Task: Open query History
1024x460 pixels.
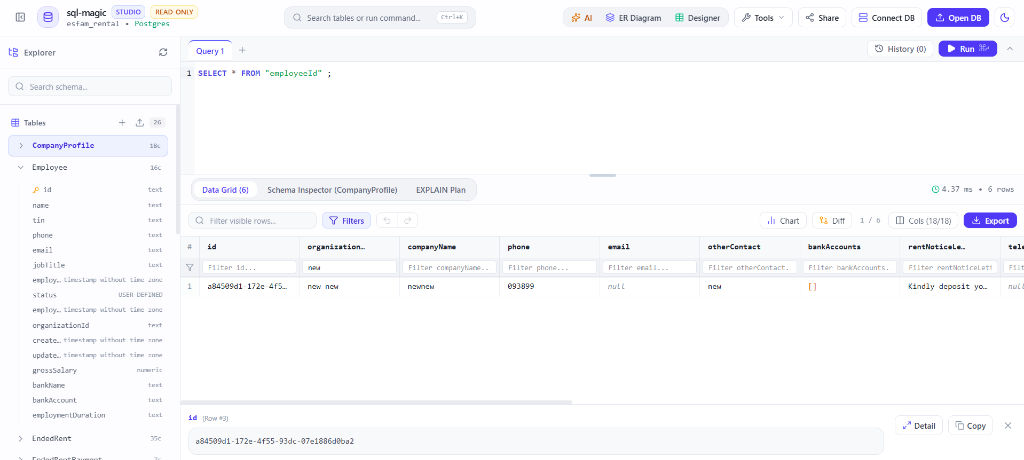Action: click(x=900, y=48)
